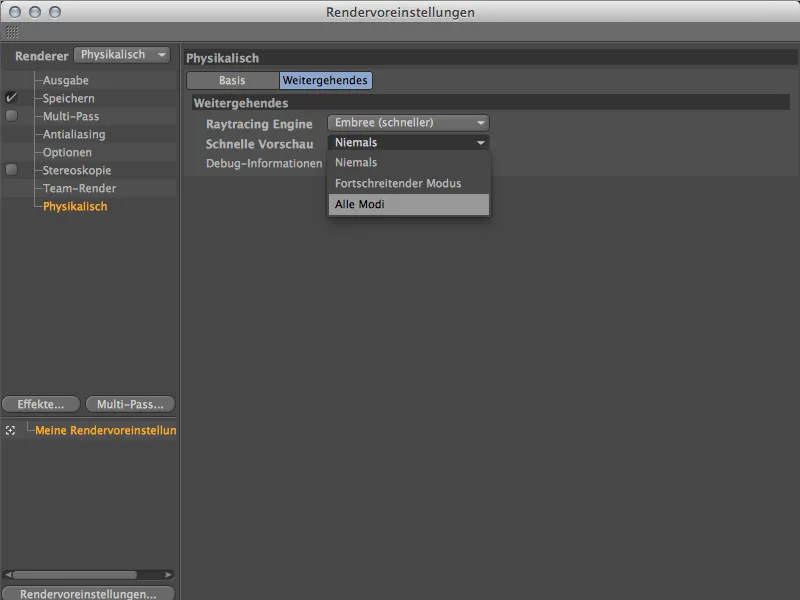This screenshot has height=600, width=800.
Task: Select the Meine Rendervoreinstellungen preset
Action: [x=110, y=429]
